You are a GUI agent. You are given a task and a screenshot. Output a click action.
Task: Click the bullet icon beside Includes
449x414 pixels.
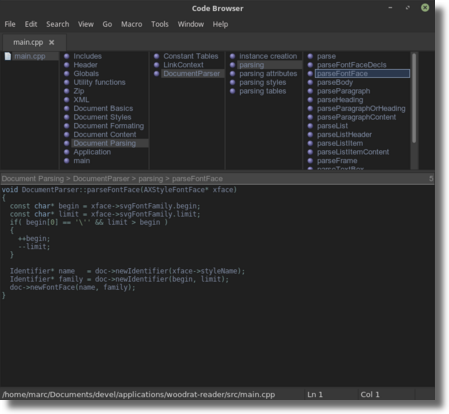click(x=67, y=56)
